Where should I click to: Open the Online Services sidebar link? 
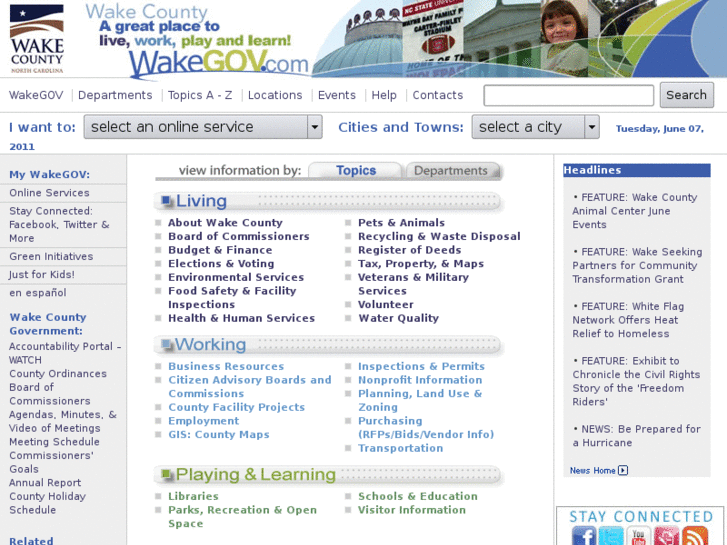pos(49,193)
